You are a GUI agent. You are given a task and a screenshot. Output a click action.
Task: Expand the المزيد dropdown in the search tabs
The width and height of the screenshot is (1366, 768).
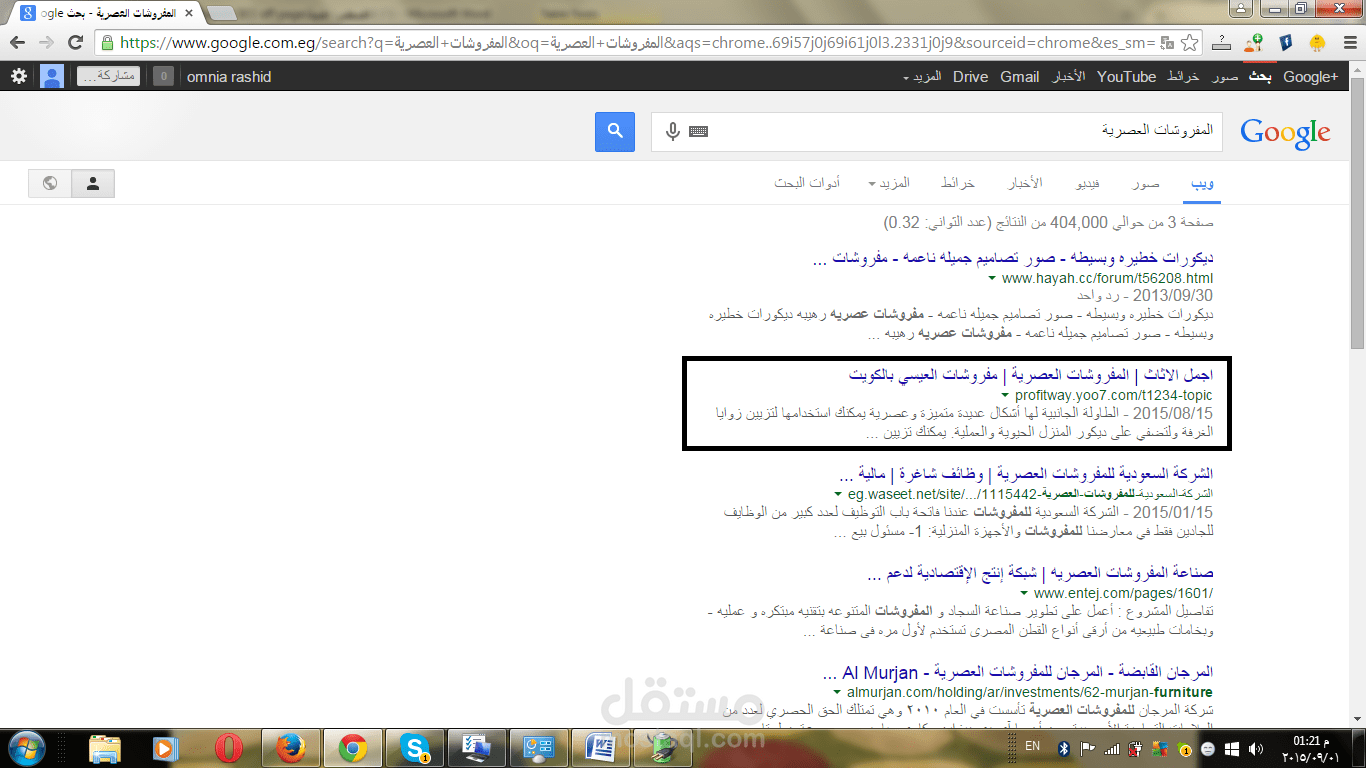889,183
